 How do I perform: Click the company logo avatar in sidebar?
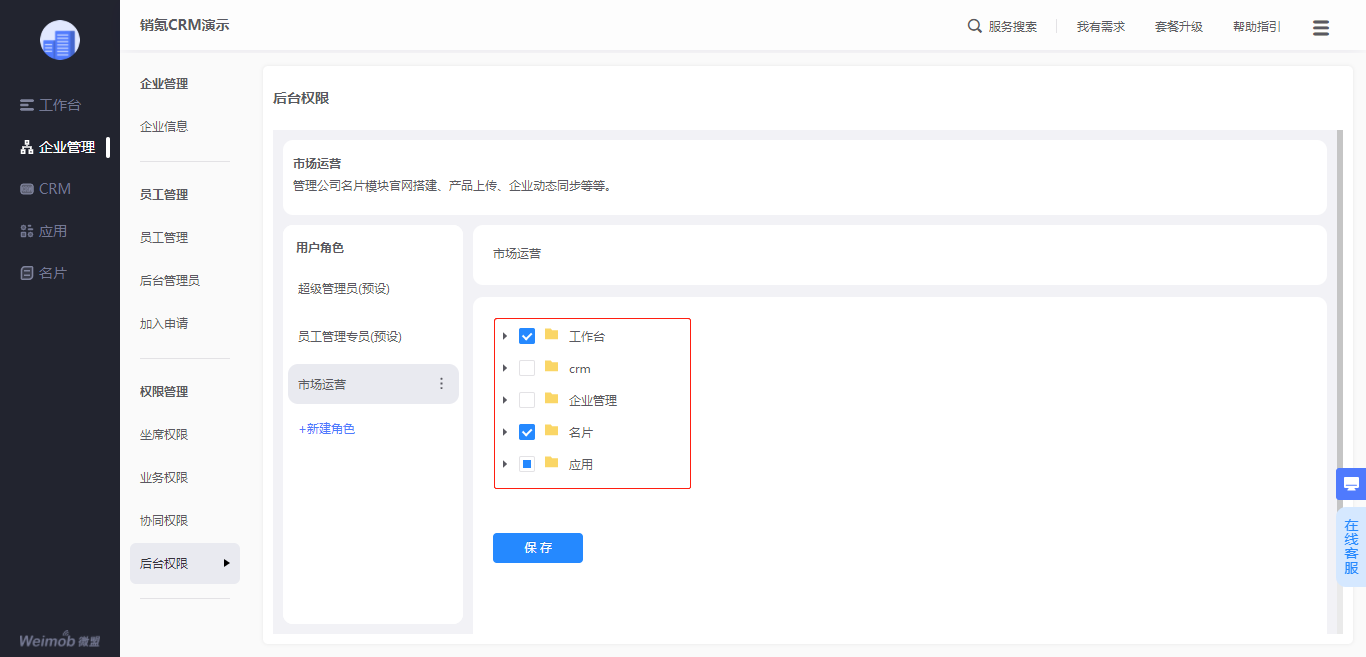[60, 40]
